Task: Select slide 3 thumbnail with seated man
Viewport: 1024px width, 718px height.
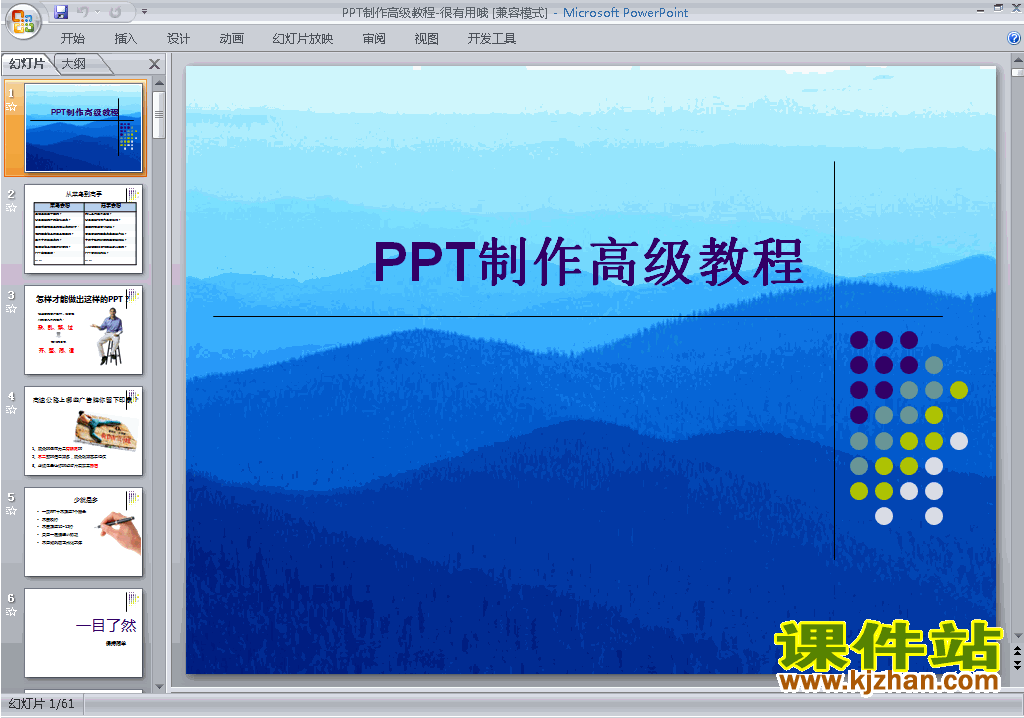Action: point(83,330)
